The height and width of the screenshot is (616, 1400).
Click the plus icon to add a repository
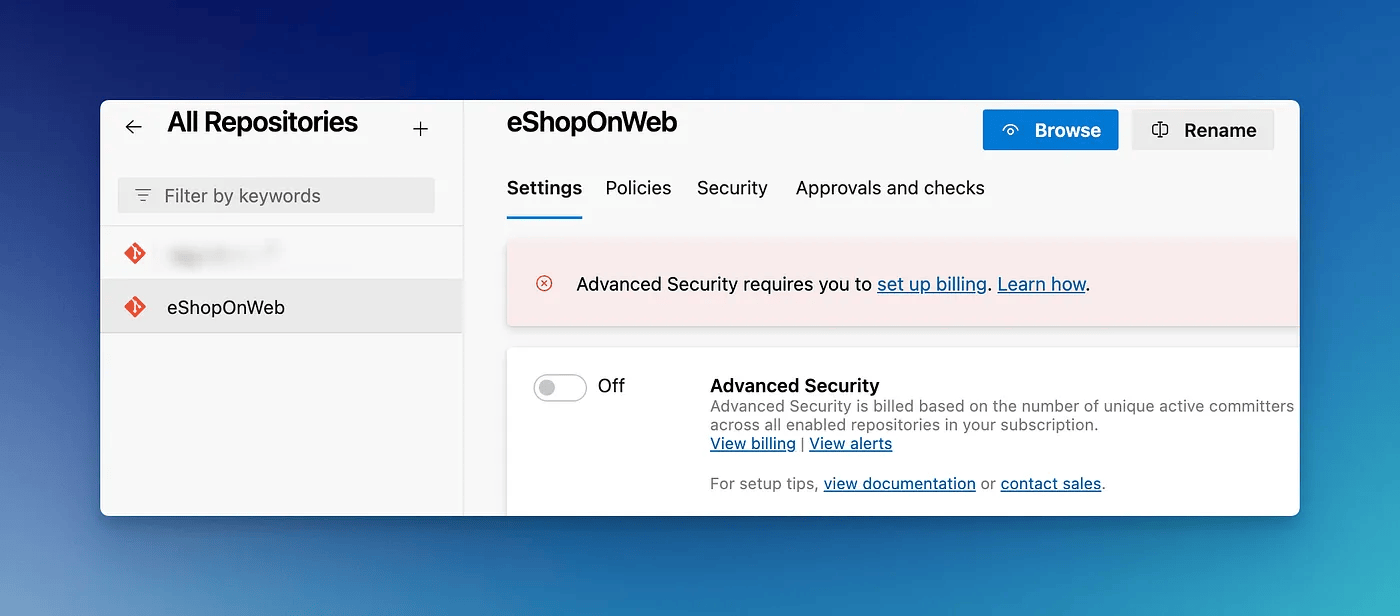[421, 128]
